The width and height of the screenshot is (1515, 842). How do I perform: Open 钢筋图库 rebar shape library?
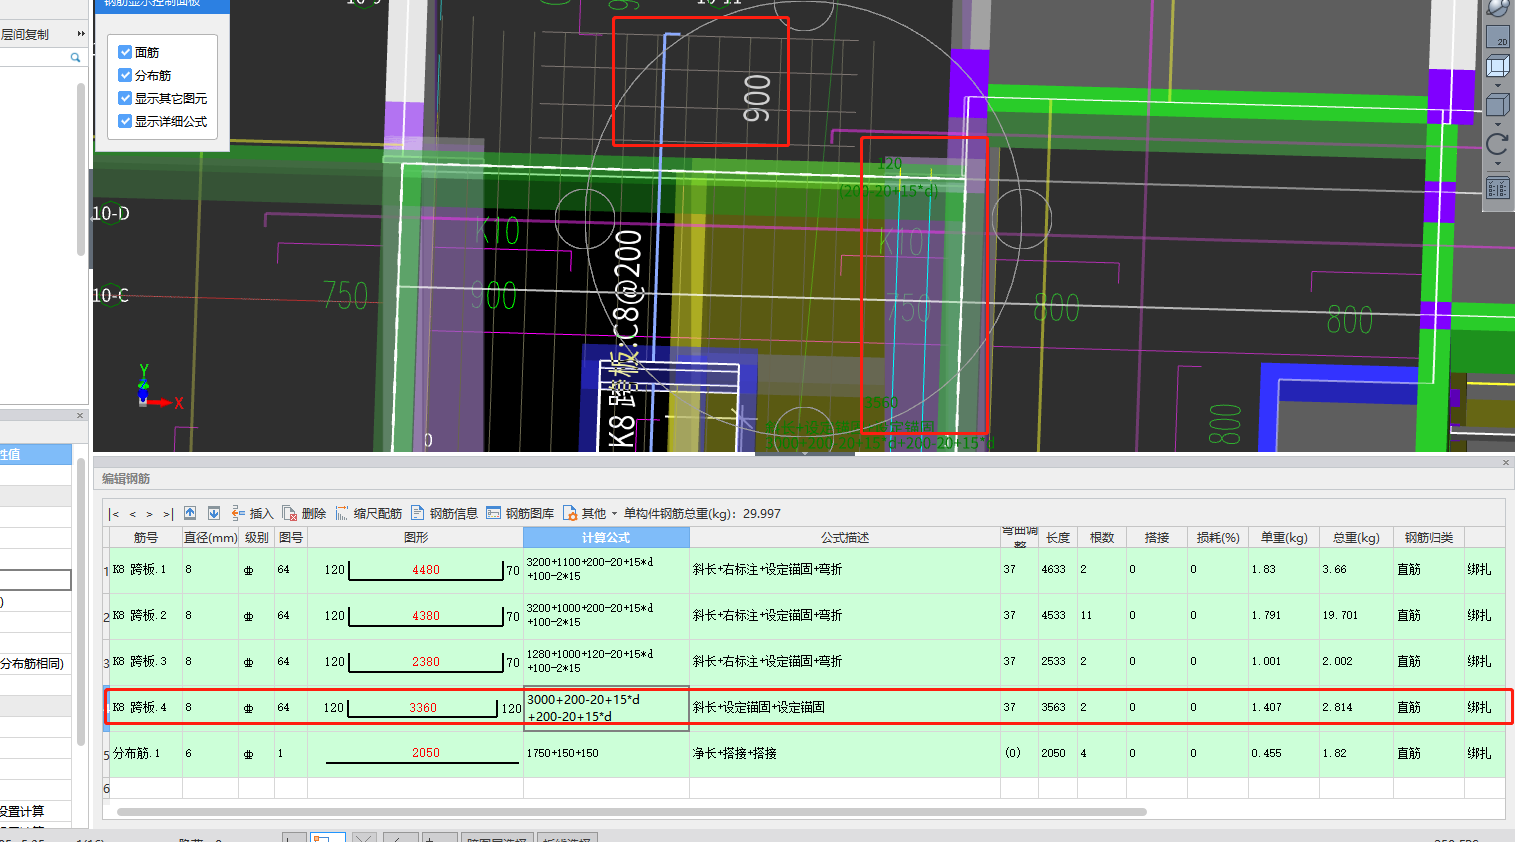pyautogui.click(x=520, y=513)
